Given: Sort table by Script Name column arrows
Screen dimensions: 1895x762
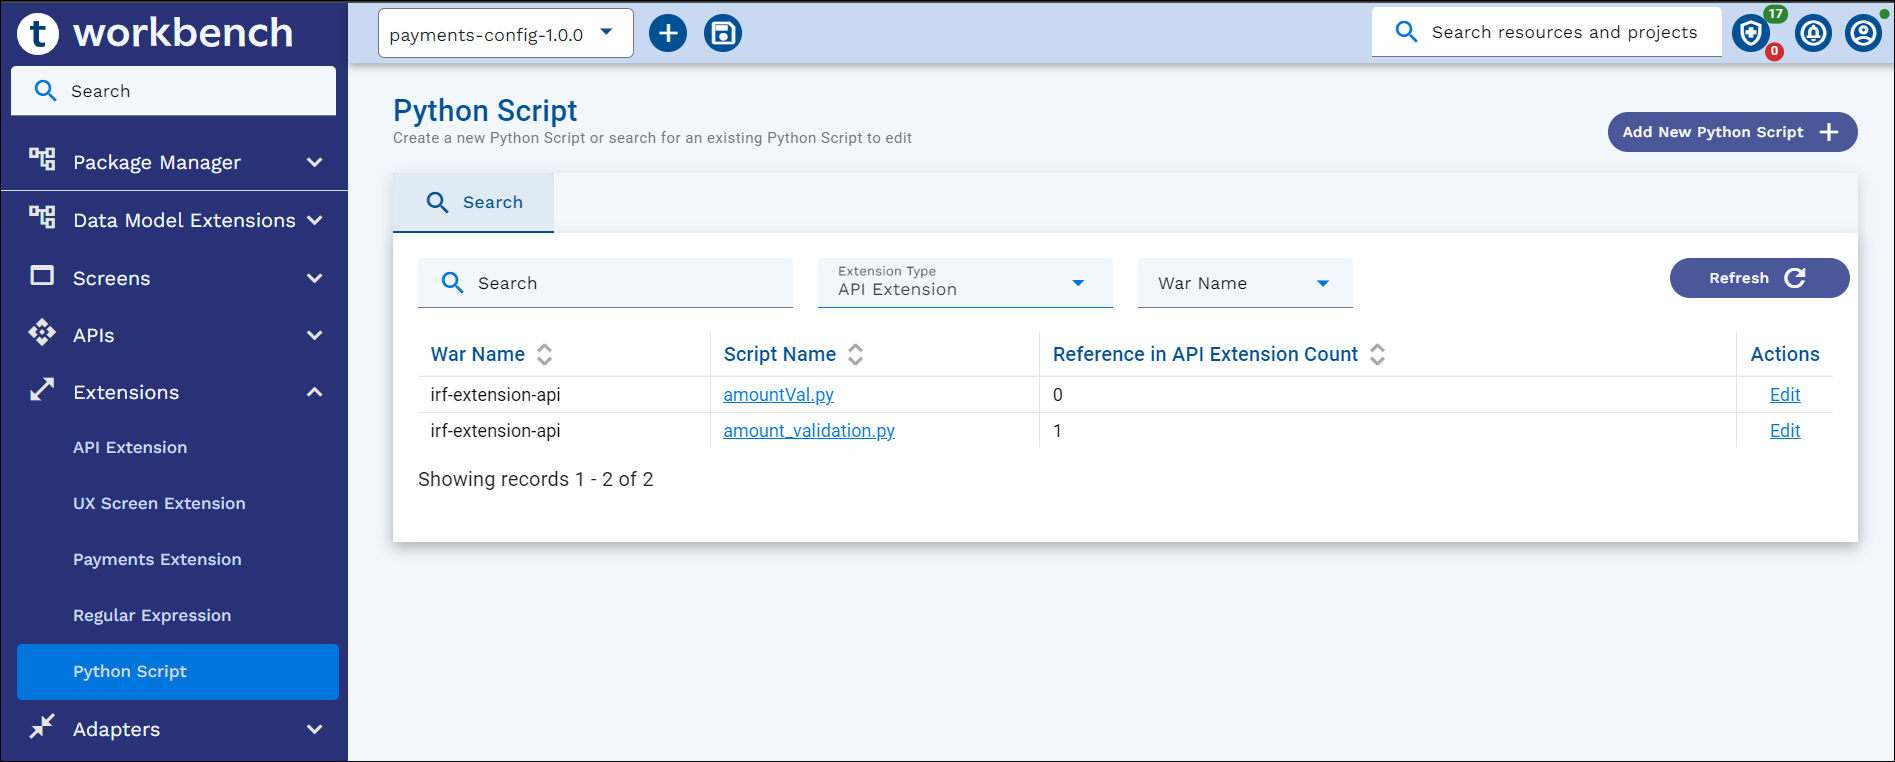Looking at the screenshot, I should pyautogui.click(x=855, y=354).
